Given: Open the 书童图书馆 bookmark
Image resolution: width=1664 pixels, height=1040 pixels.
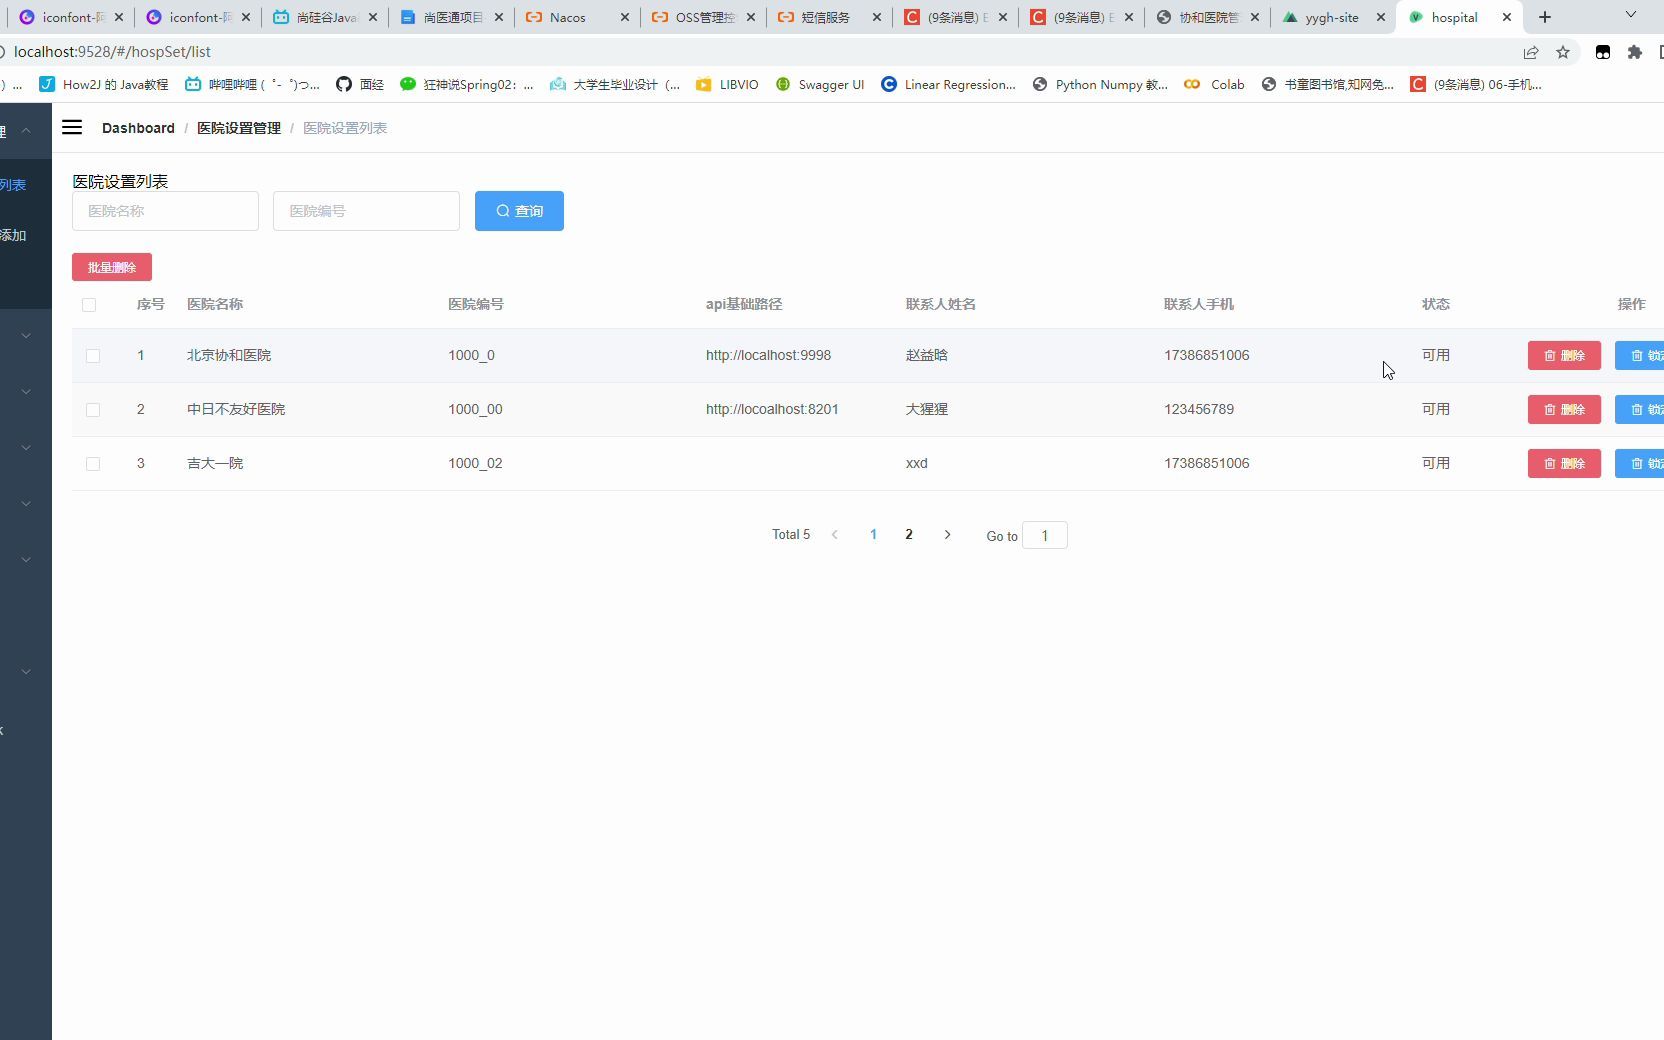Looking at the screenshot, I should click(1328, 85).
